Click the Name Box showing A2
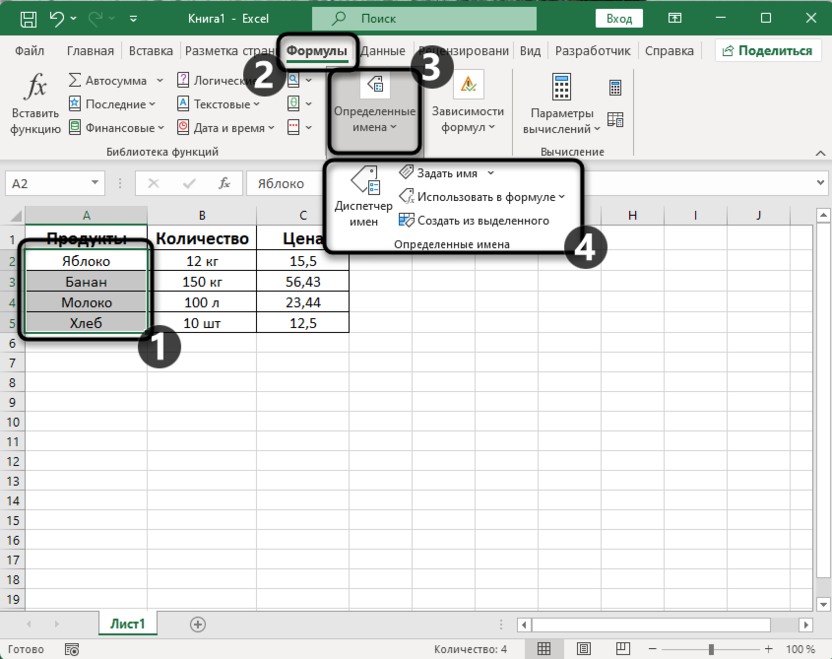Screen dimensions: 832x659 (x=46, y=184)
